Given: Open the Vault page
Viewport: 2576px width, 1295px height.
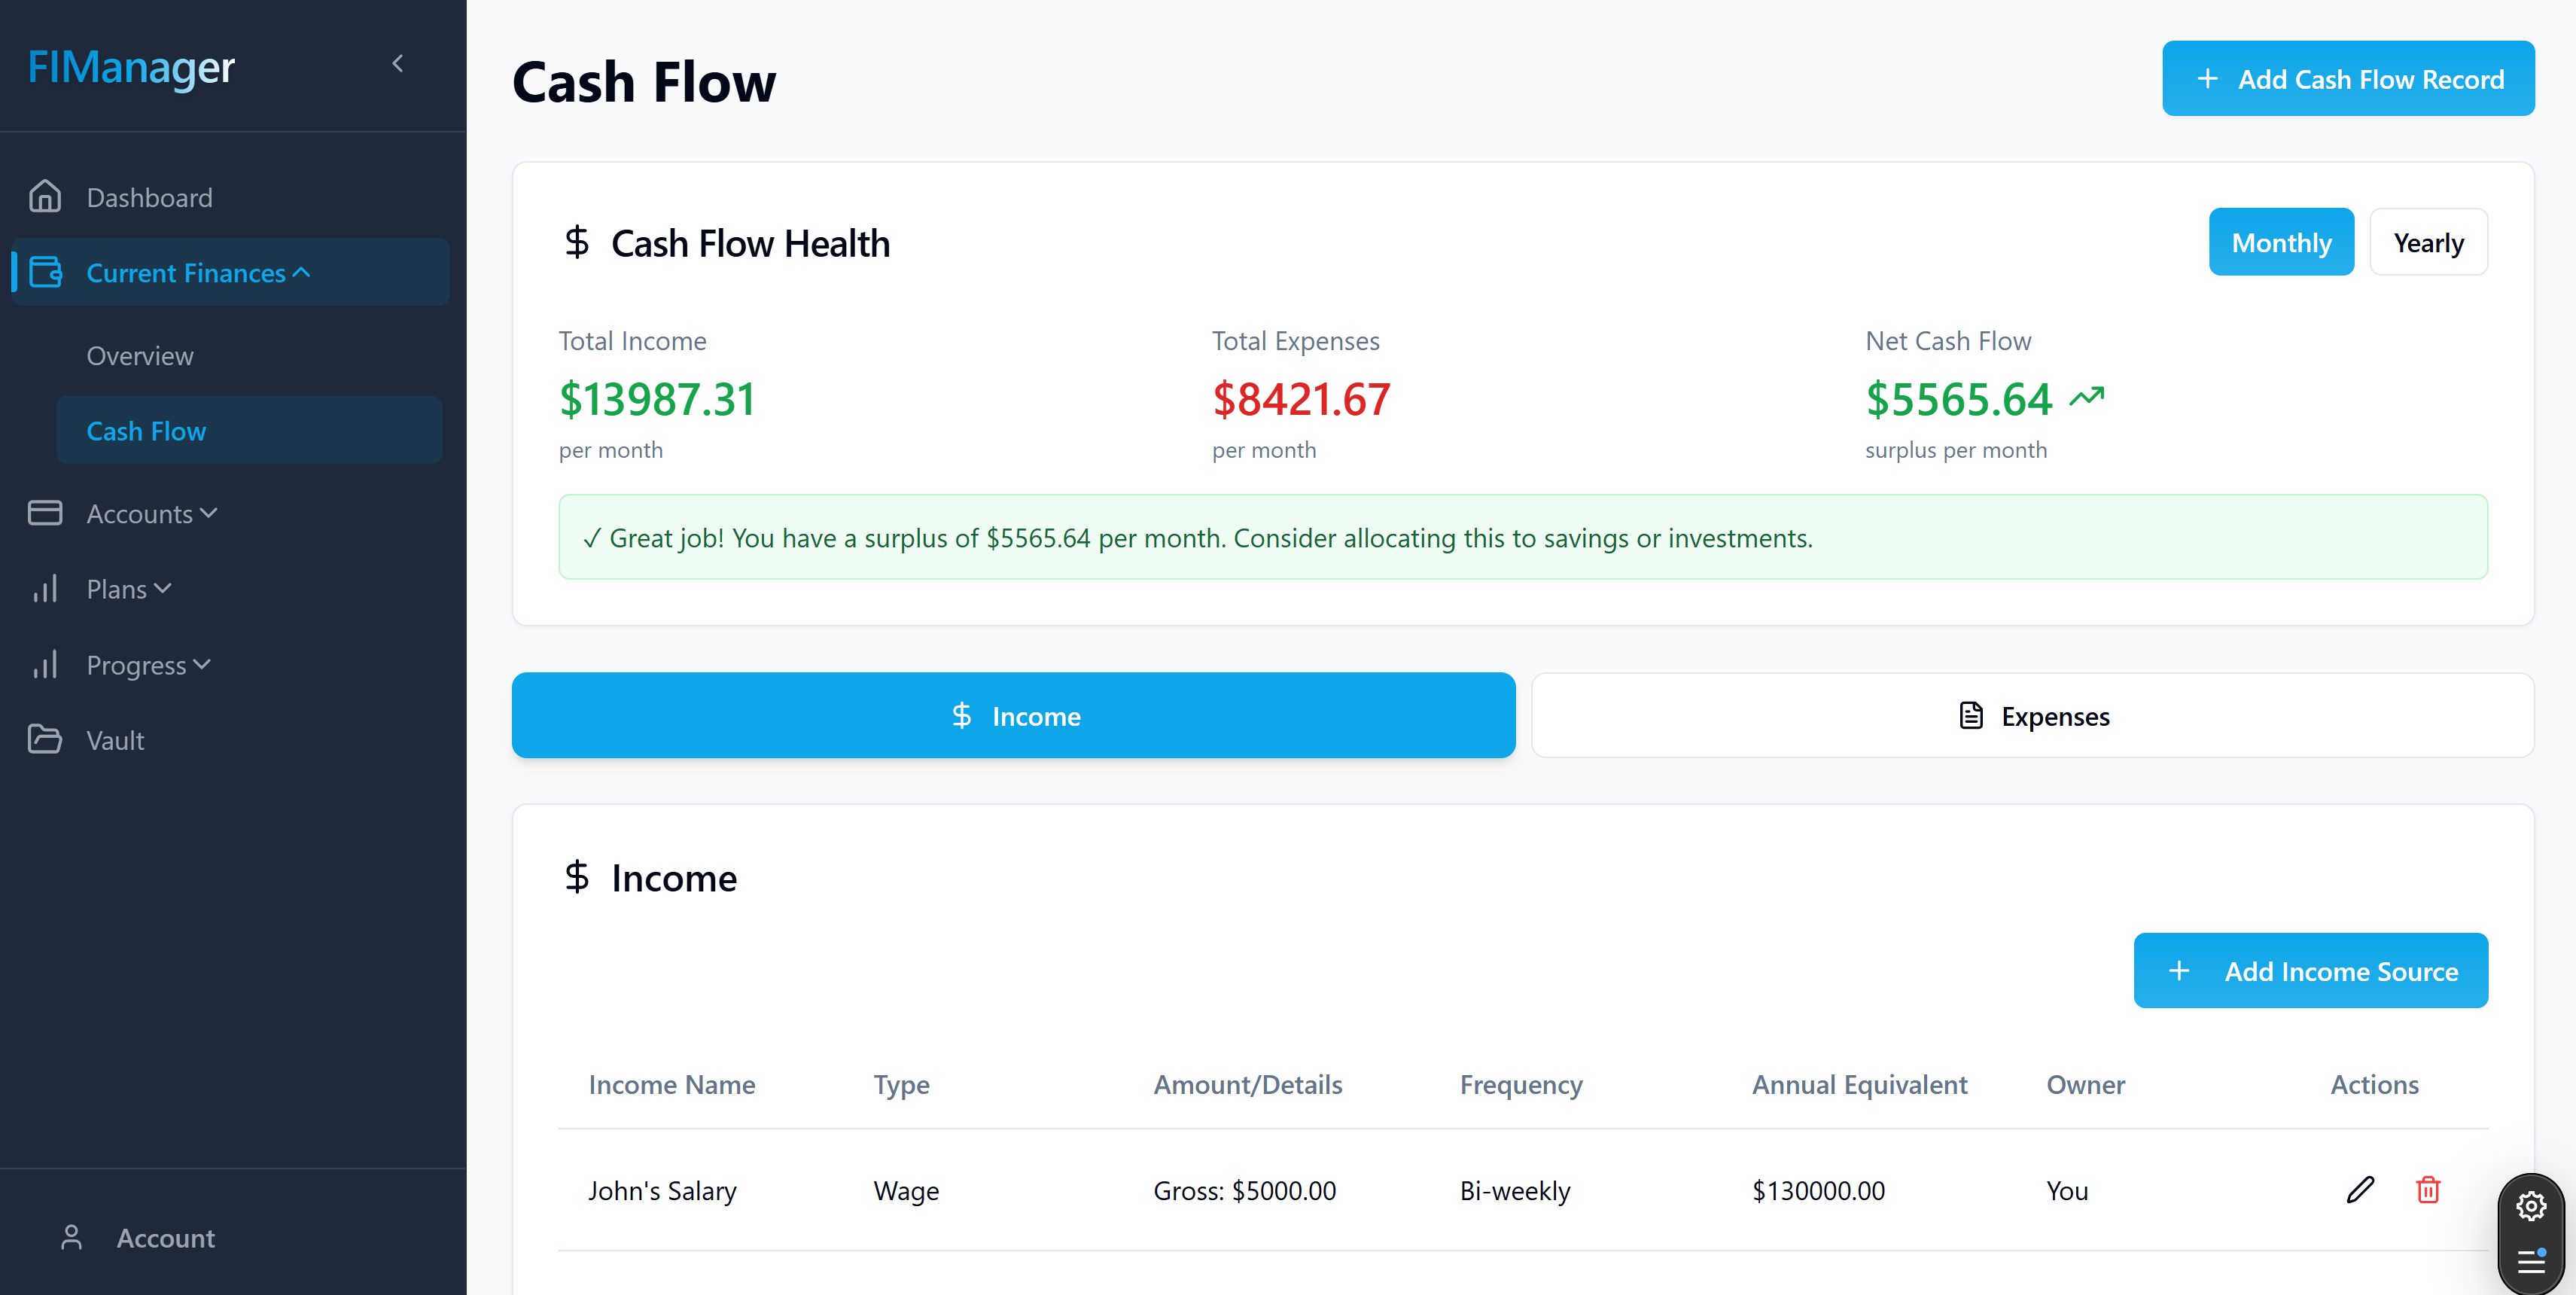Looking at the screenshot, I should 115,740.
